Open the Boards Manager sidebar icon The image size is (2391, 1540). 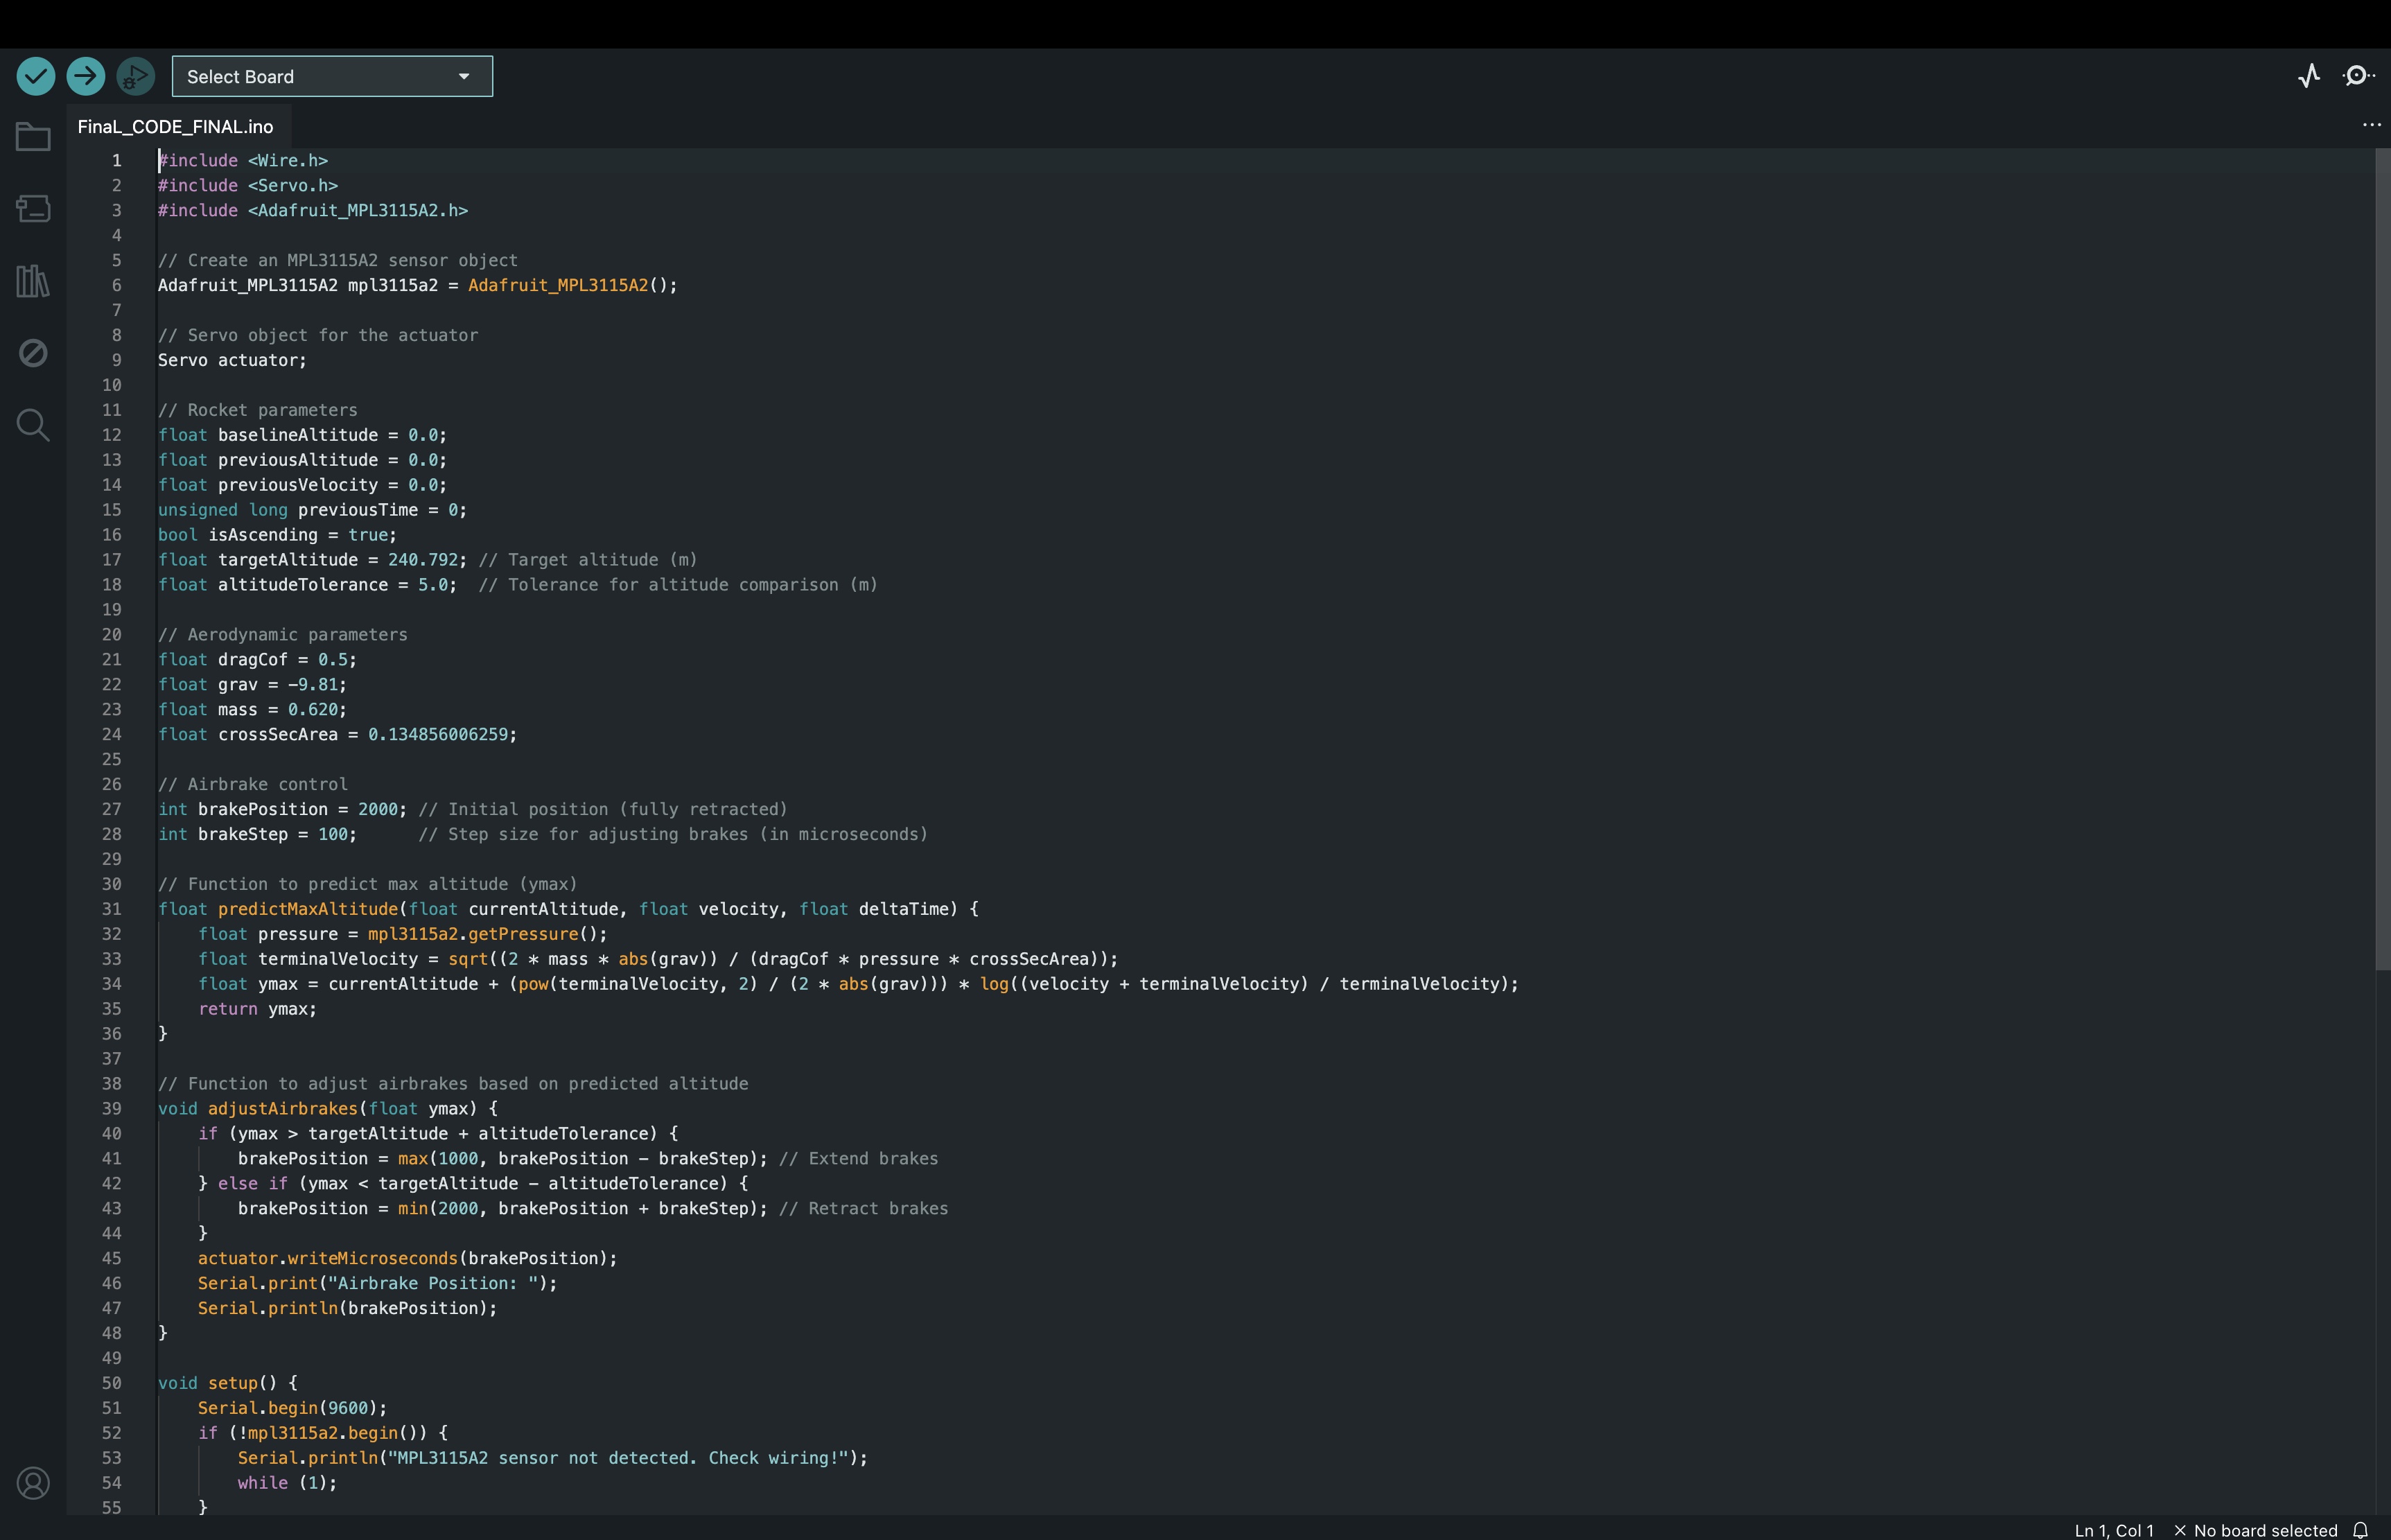point(33,208)
